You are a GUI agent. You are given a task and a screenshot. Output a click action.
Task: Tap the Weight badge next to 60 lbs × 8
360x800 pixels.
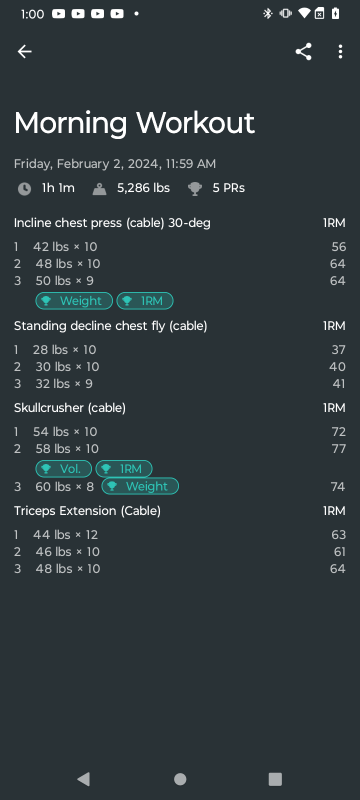pyautogui.click(x=140, y=486)
